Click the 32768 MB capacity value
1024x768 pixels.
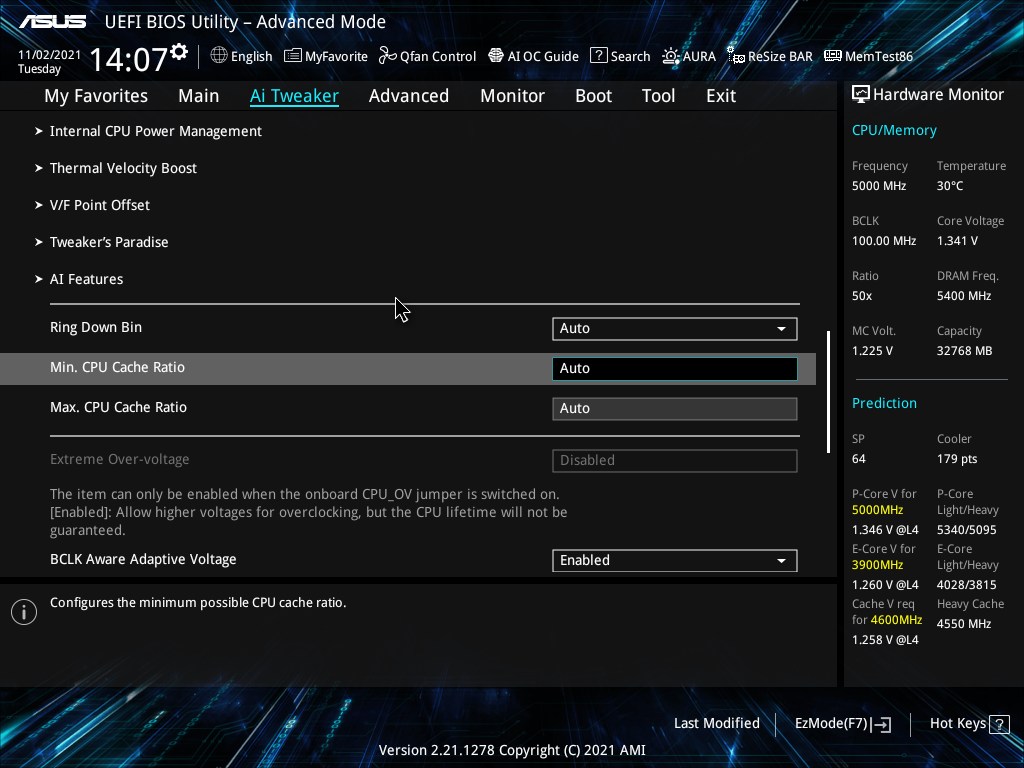point(965,351)
